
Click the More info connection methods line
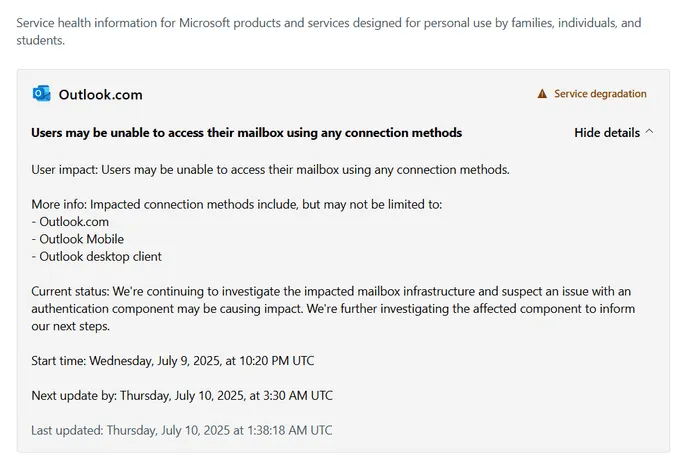click(236, 204)
